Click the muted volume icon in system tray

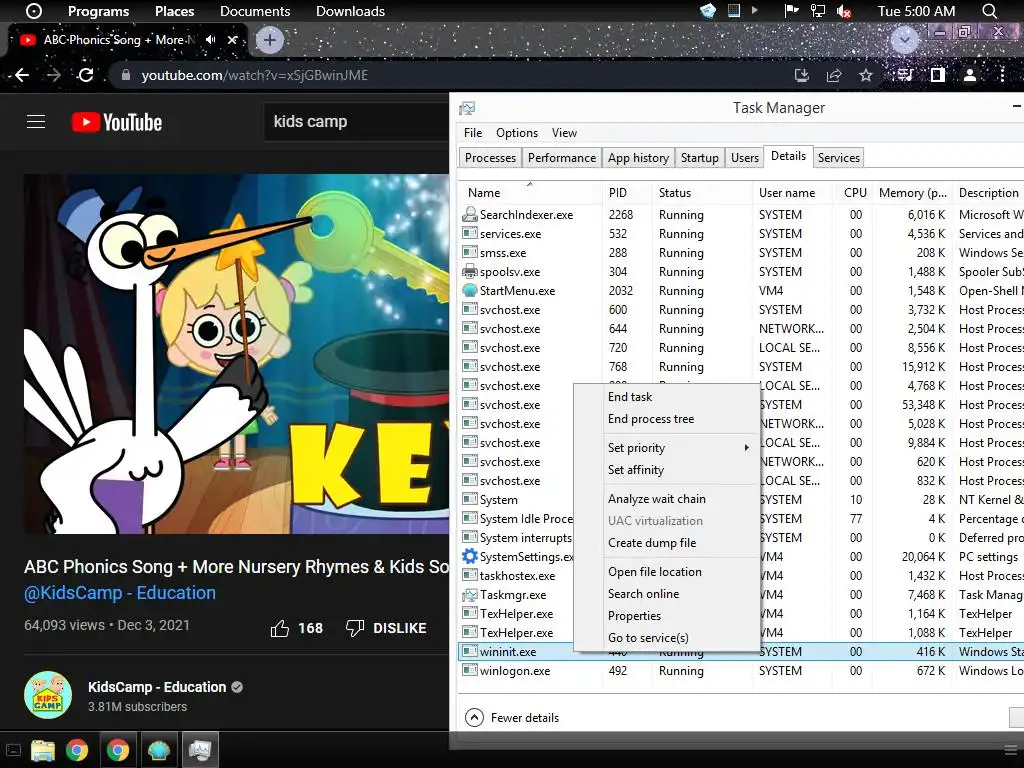tap(844, 11)
